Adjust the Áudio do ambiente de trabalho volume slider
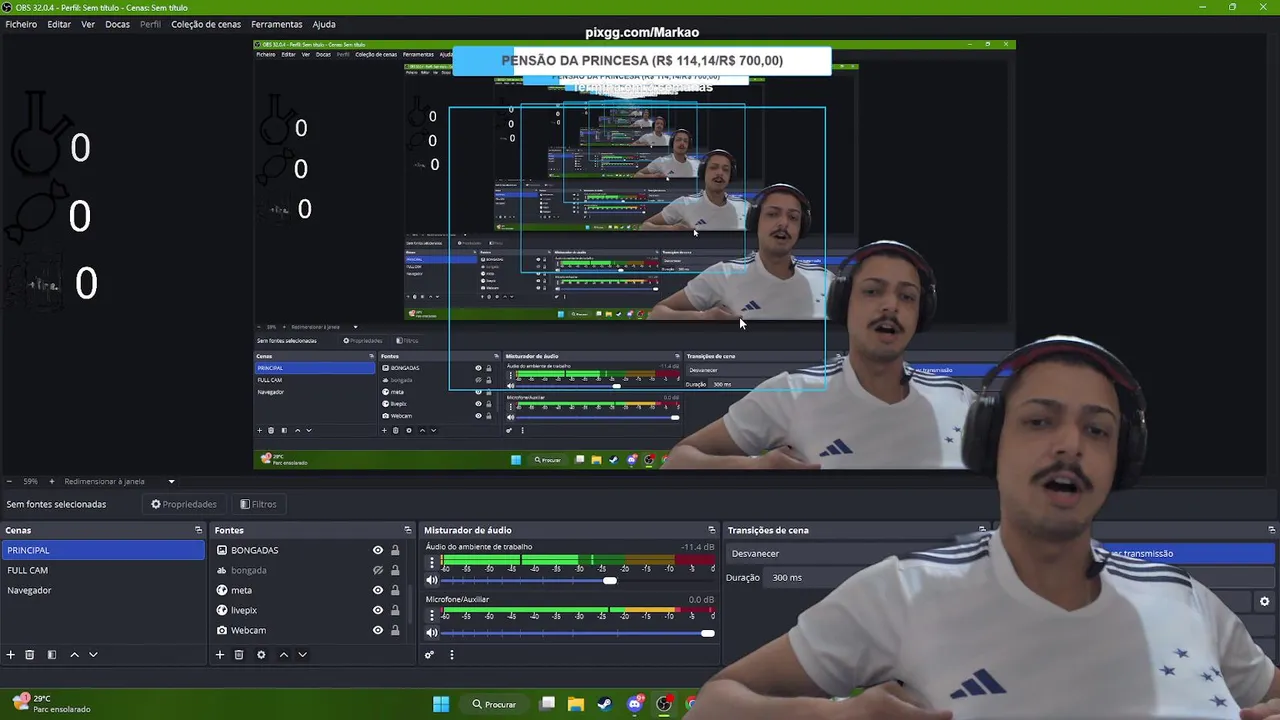1280x720 pixels. click(610, 580)
